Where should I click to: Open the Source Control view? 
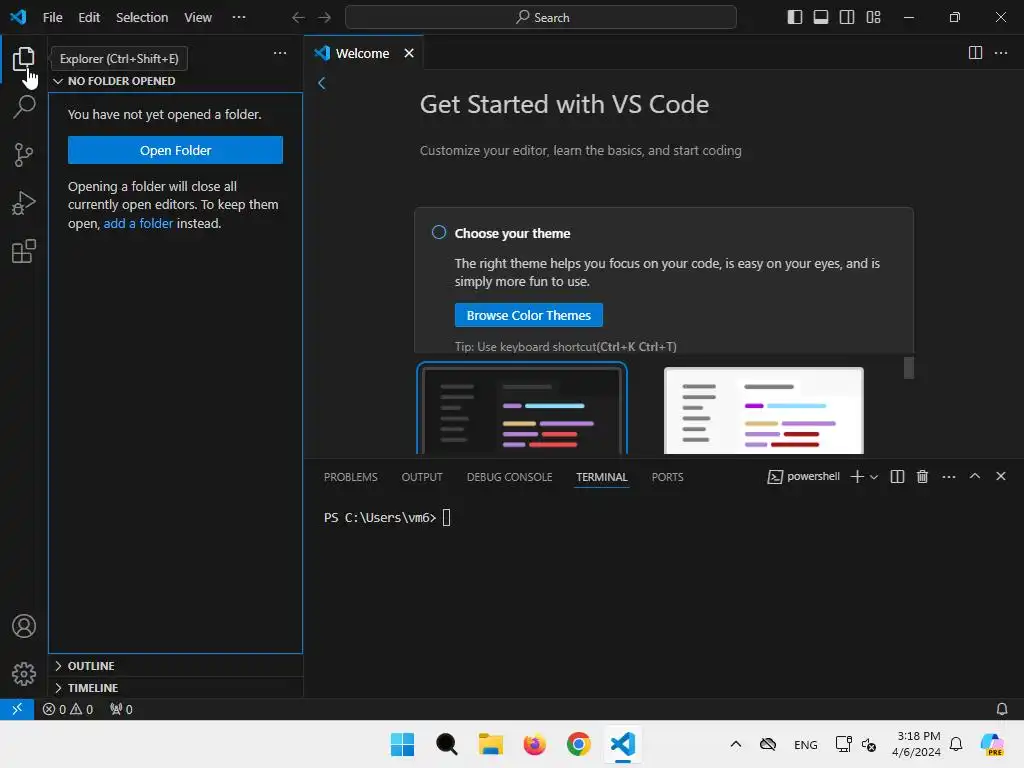click(x=24, y=155)
